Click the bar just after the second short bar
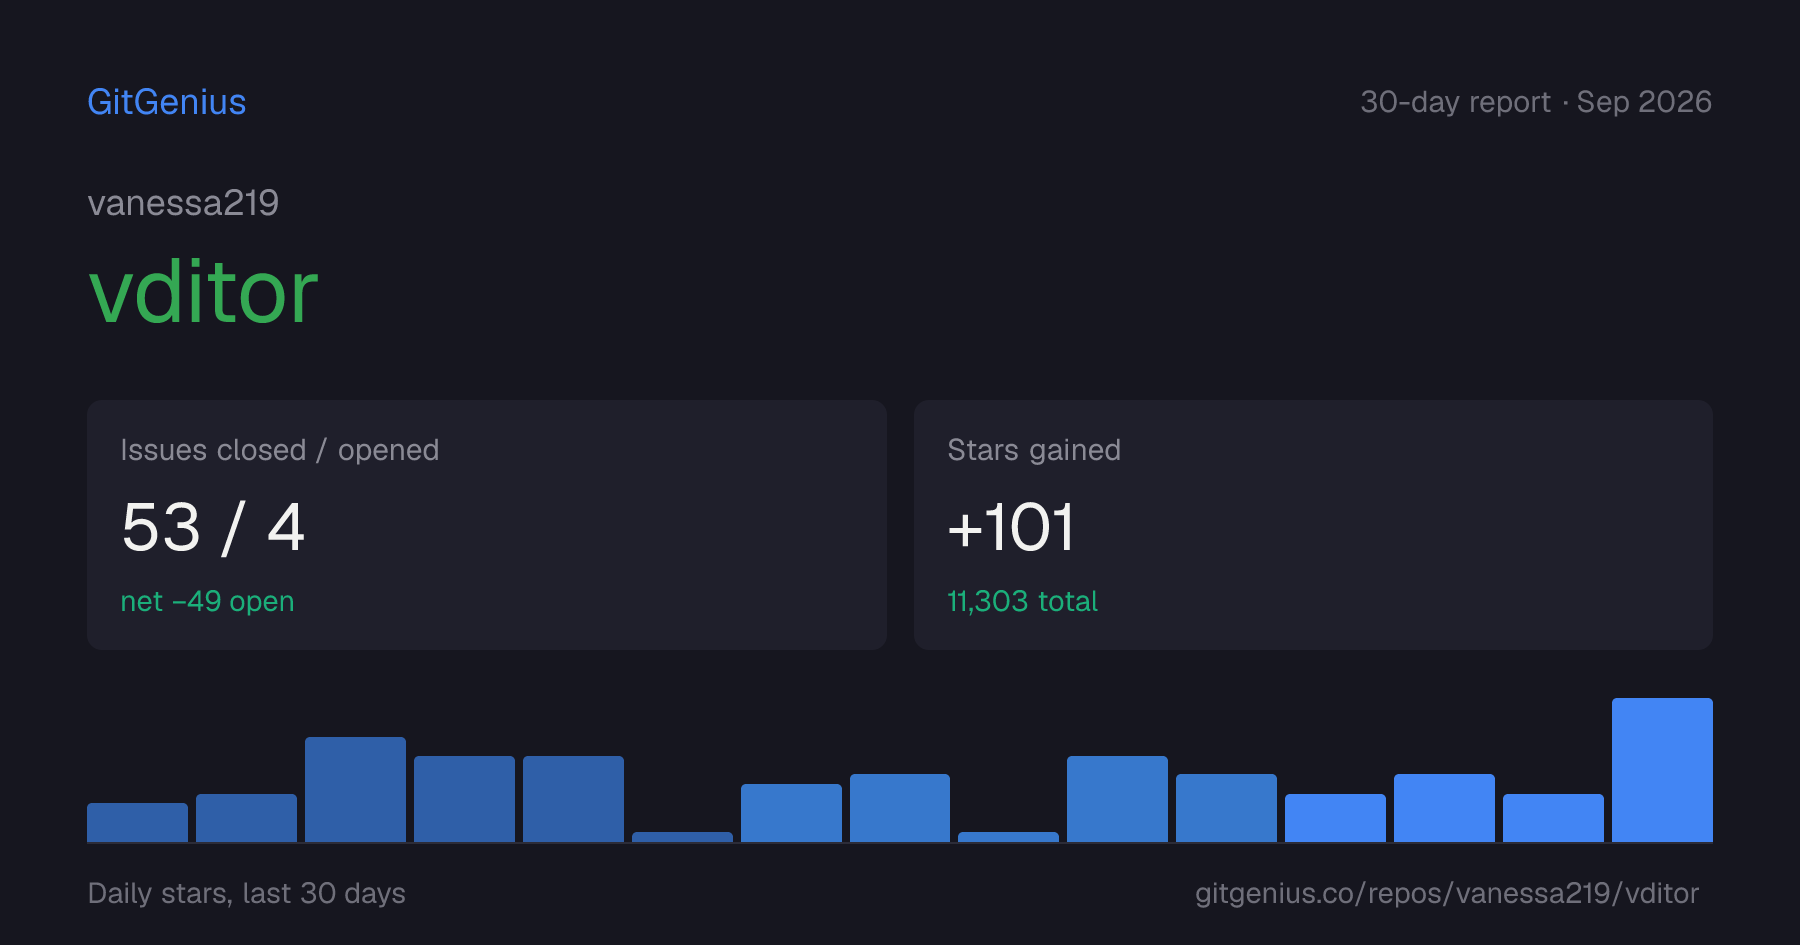The image size is (1800, 945). coord(1117,799)
